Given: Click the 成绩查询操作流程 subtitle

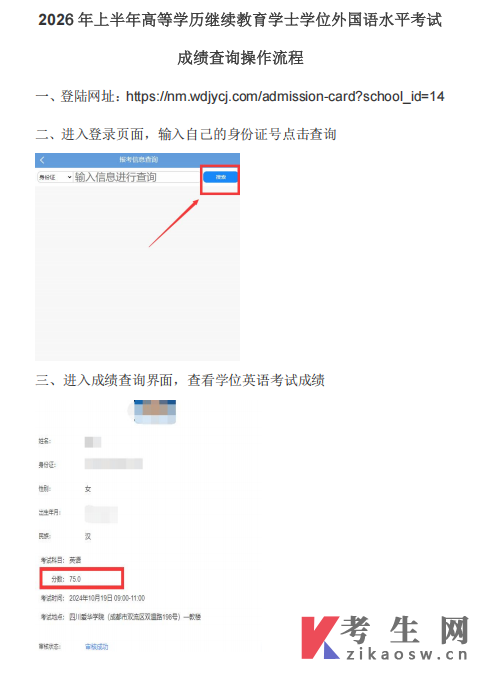Looking at the screenshot, I should pyautogui.click(x=240, y=58).
